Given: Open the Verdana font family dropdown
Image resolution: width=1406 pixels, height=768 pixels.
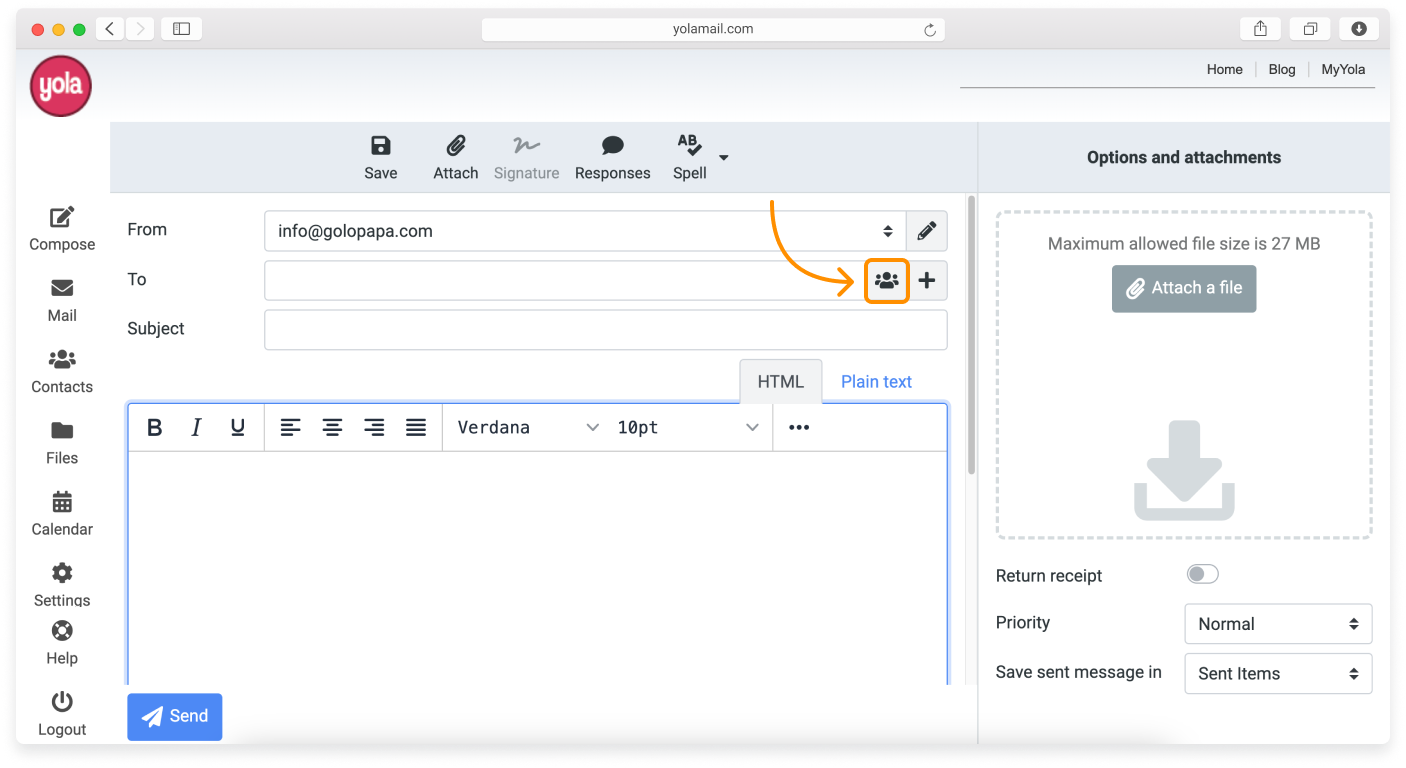Looking at the screenshot, I should (527, 428).
